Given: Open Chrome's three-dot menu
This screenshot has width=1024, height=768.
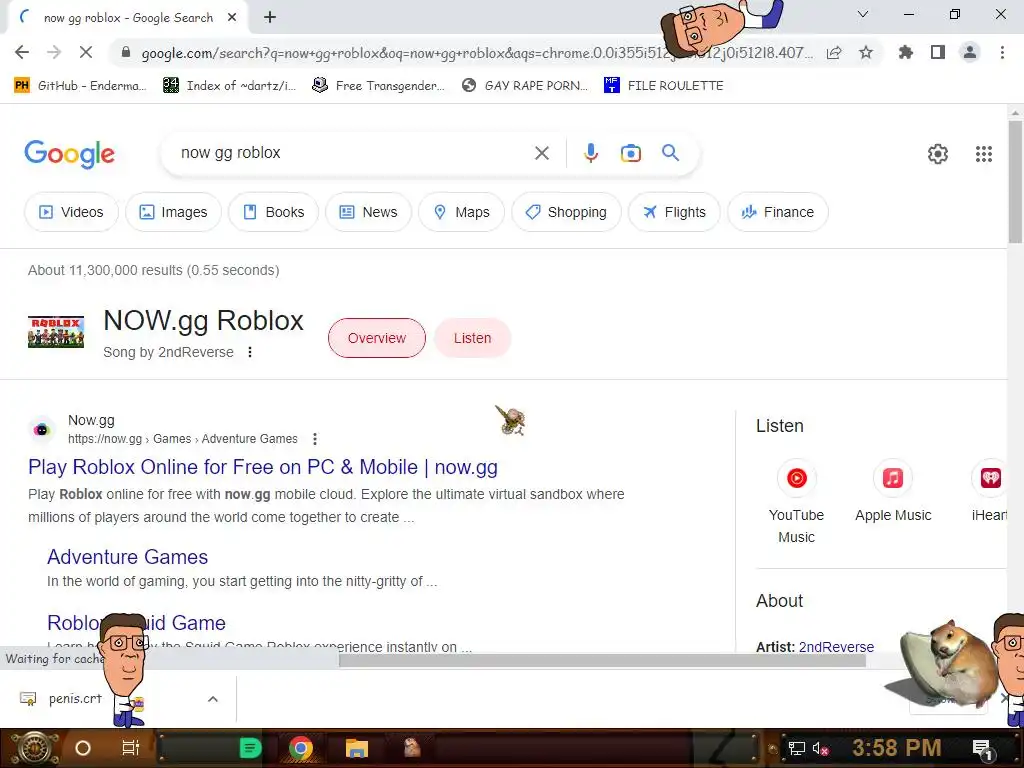Looking at the screenshot, I should [1002, 53].
